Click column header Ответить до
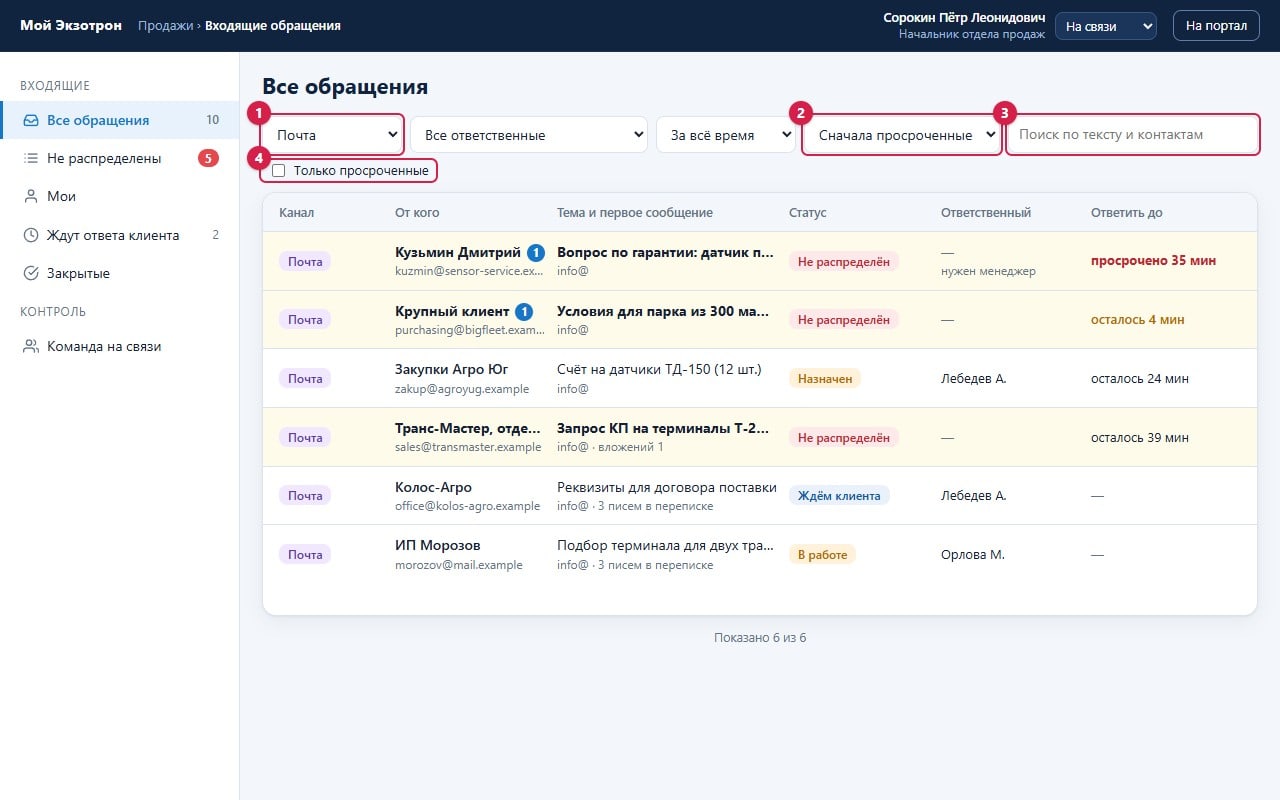Screen dimensions: 1280x800 1127,213
